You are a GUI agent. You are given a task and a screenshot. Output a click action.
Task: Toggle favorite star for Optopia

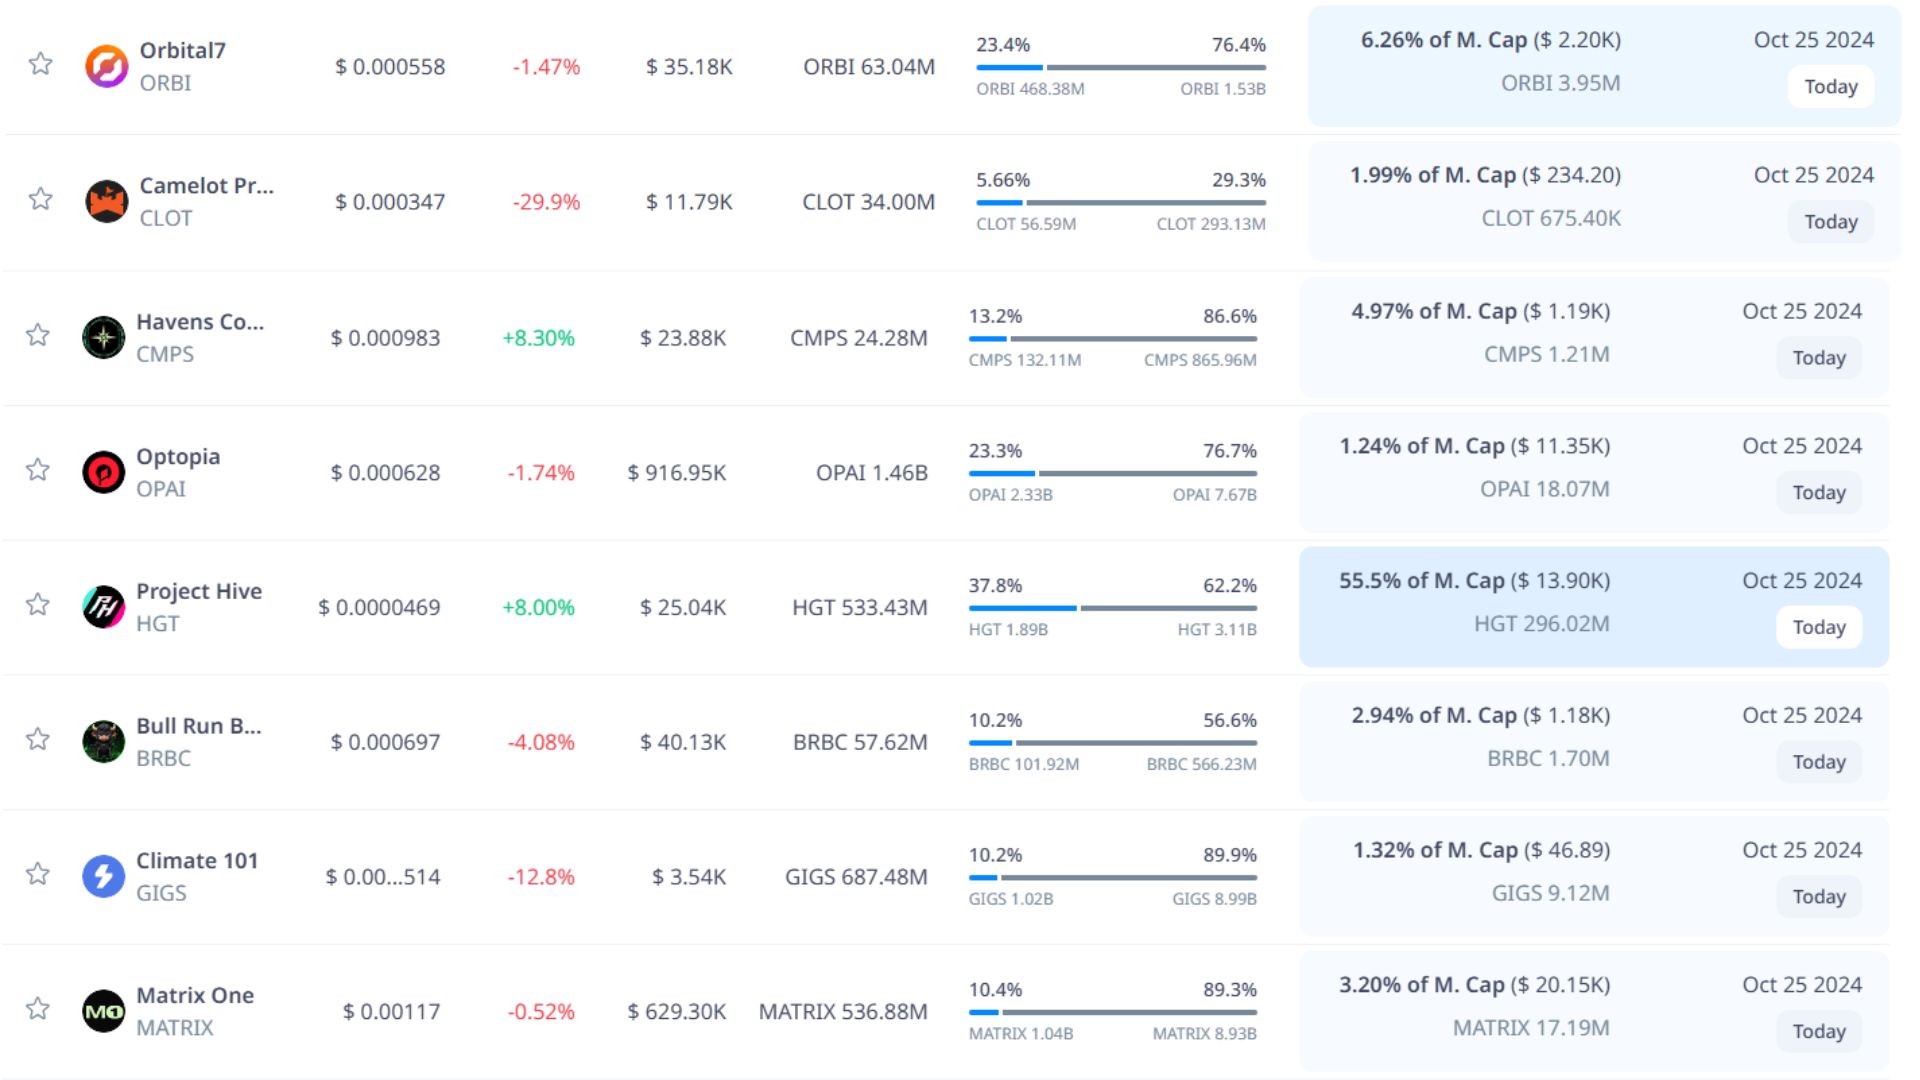(38, 469)
